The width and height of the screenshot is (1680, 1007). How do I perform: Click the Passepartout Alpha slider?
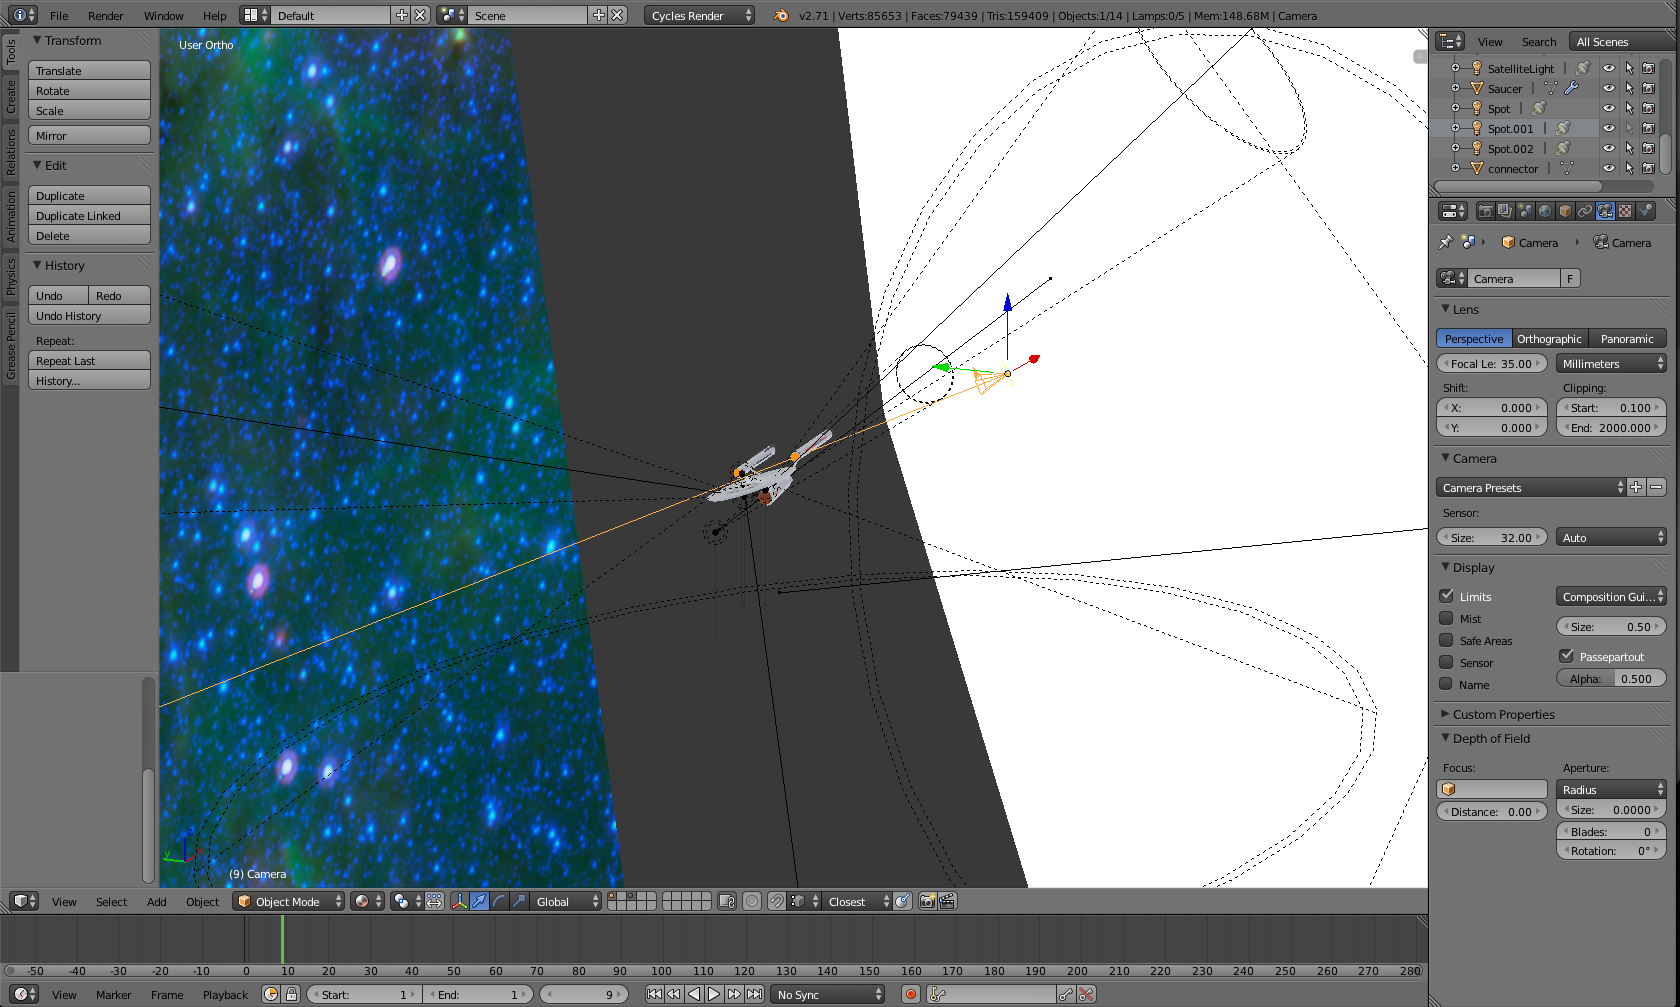[1611, 678]
